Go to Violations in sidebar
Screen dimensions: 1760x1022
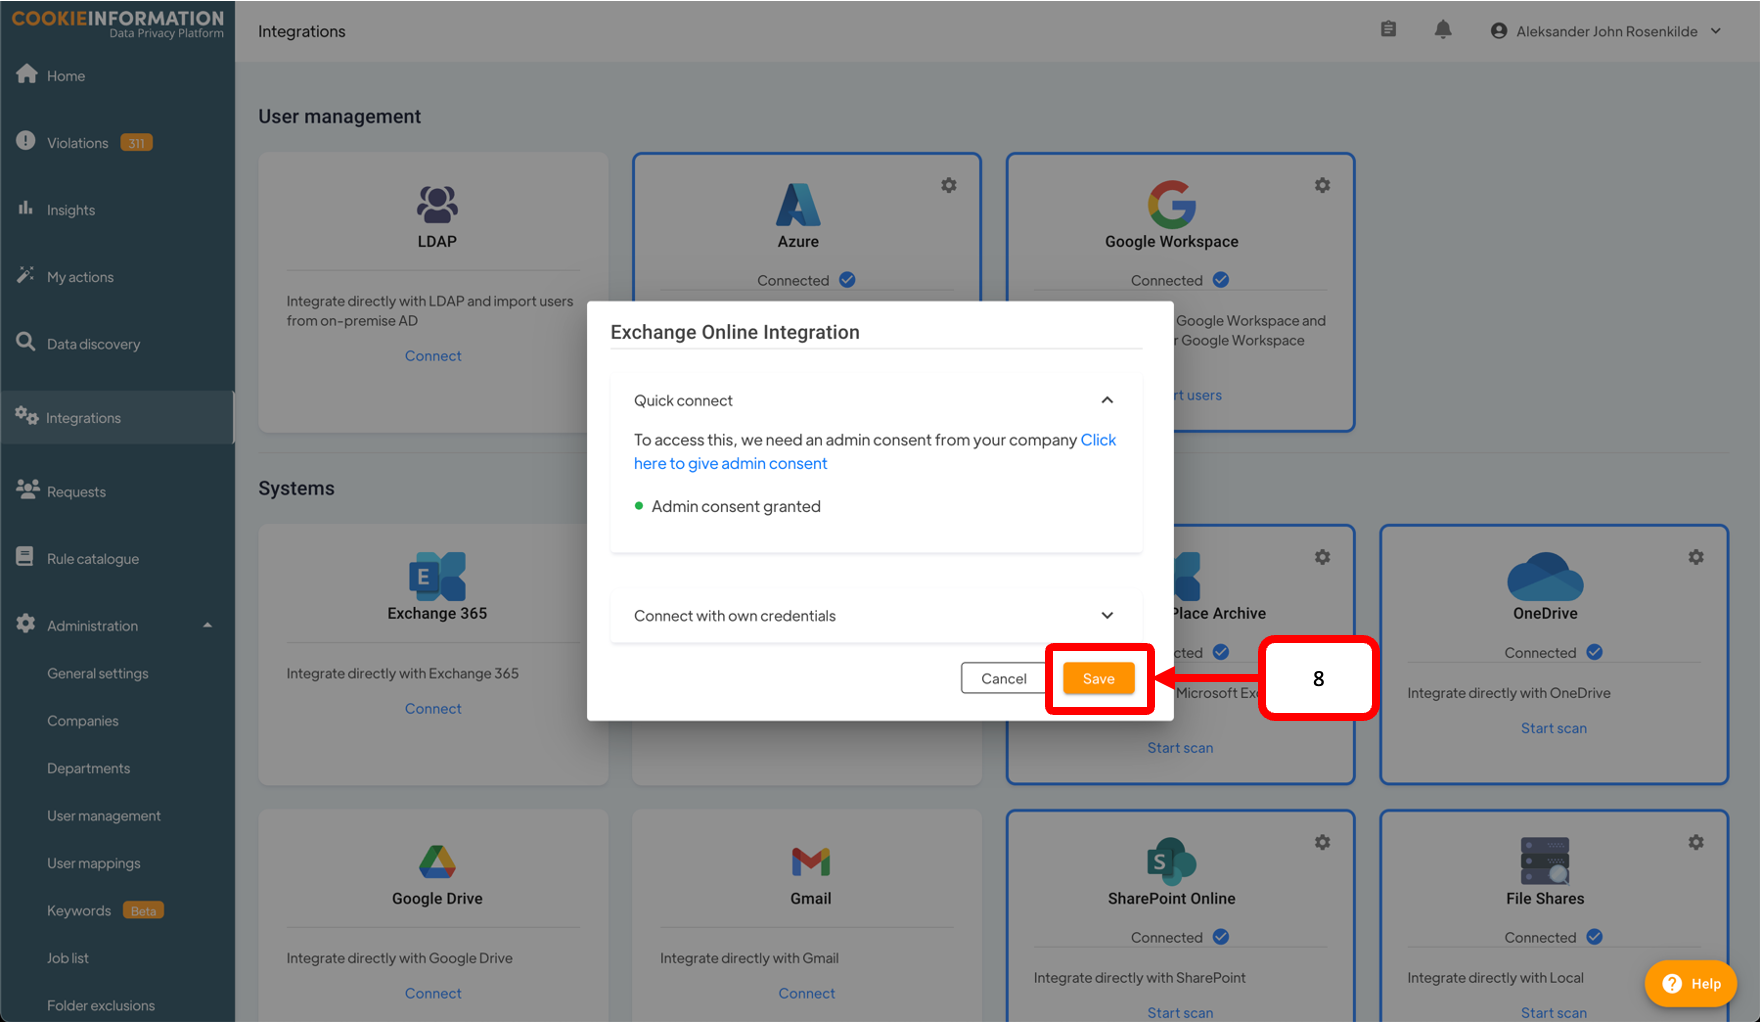[x=78, y=143]
